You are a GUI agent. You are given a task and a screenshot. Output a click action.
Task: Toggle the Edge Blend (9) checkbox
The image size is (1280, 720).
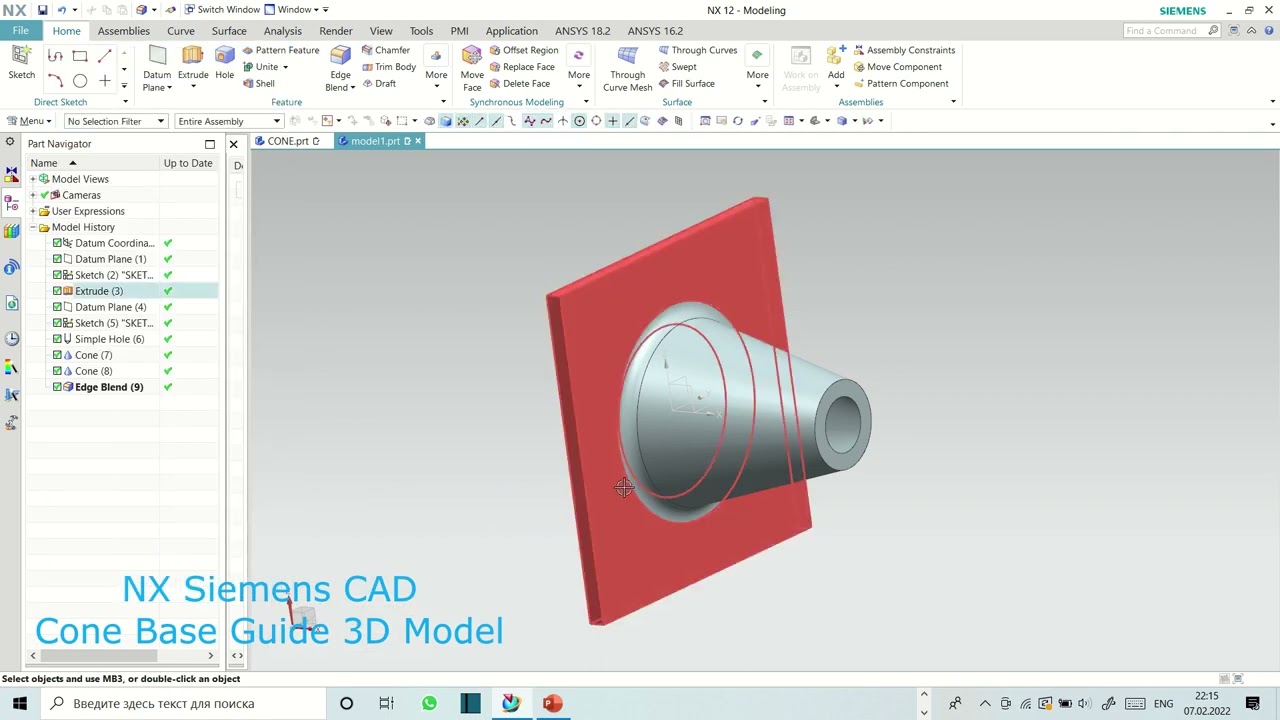(x=57, y=387)
